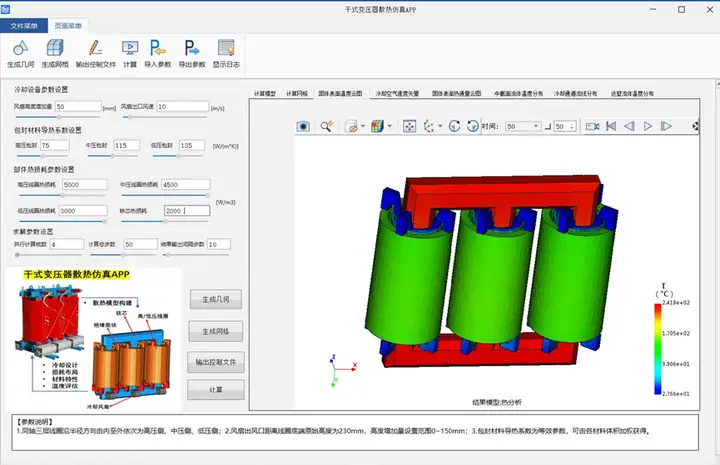This screenshot has width=720, height=465.
Task: Click the 生成几何 button beside the illustration
Action: pos(216,299)
